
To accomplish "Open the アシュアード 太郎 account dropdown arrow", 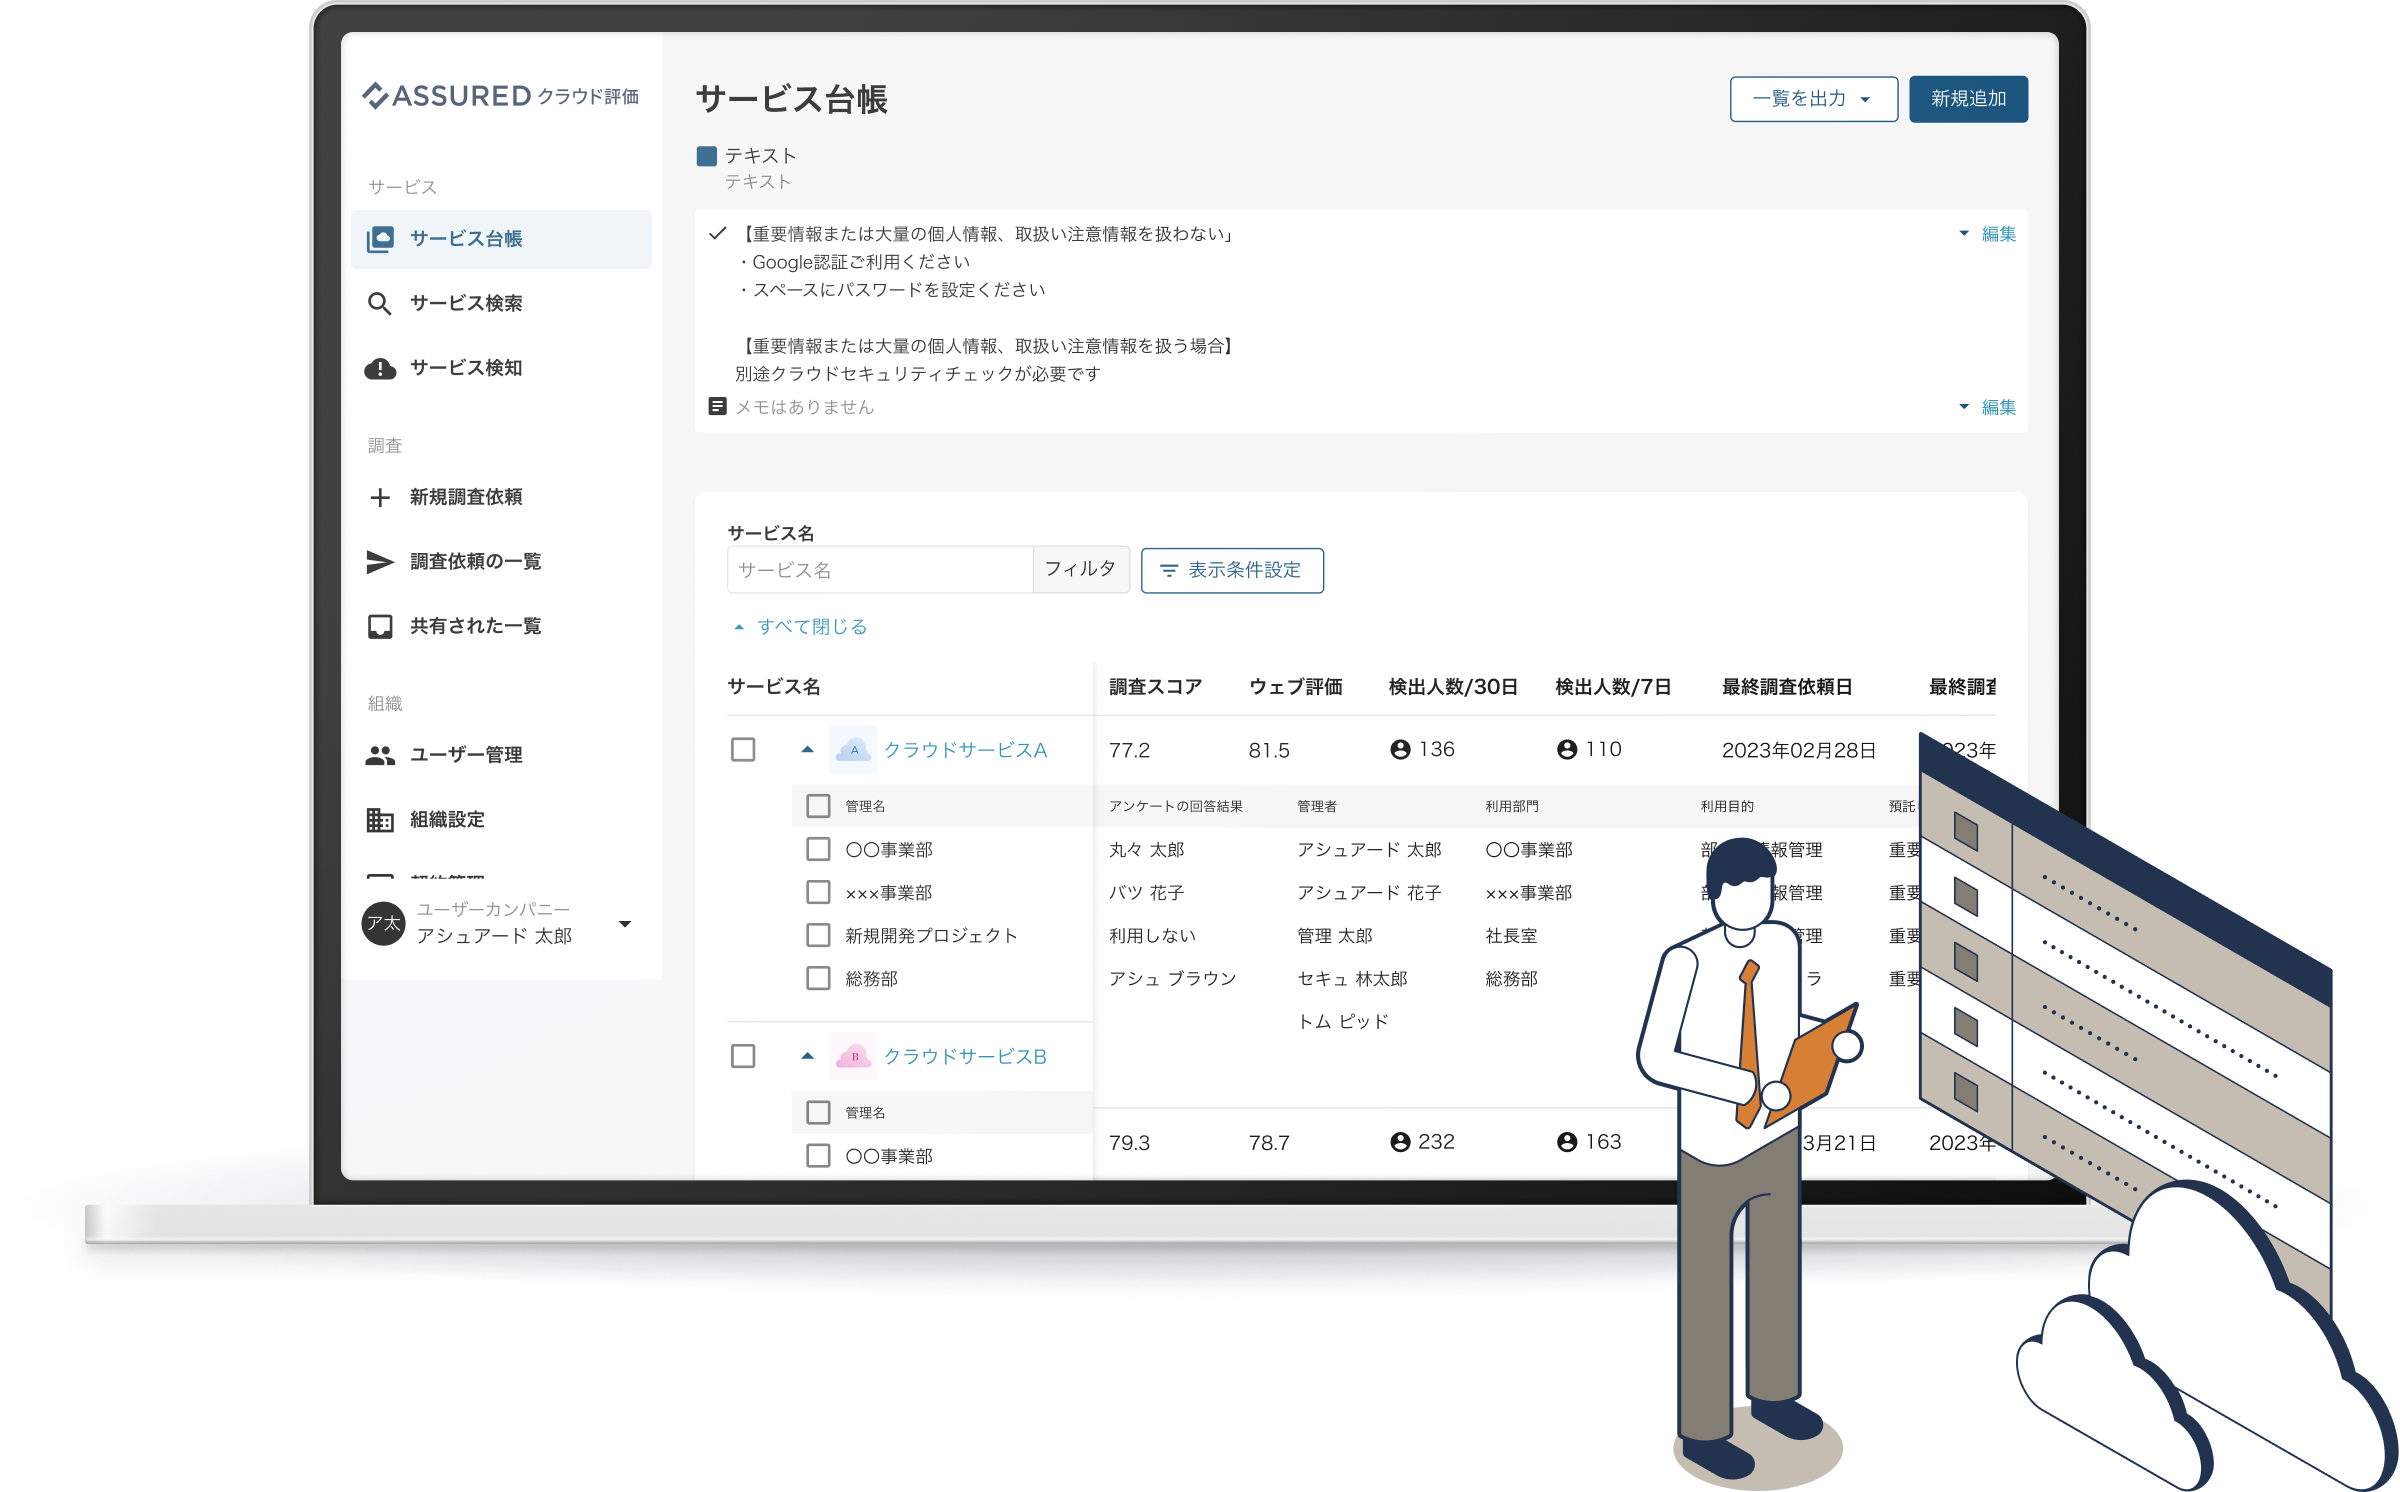I will coord(625,923).
